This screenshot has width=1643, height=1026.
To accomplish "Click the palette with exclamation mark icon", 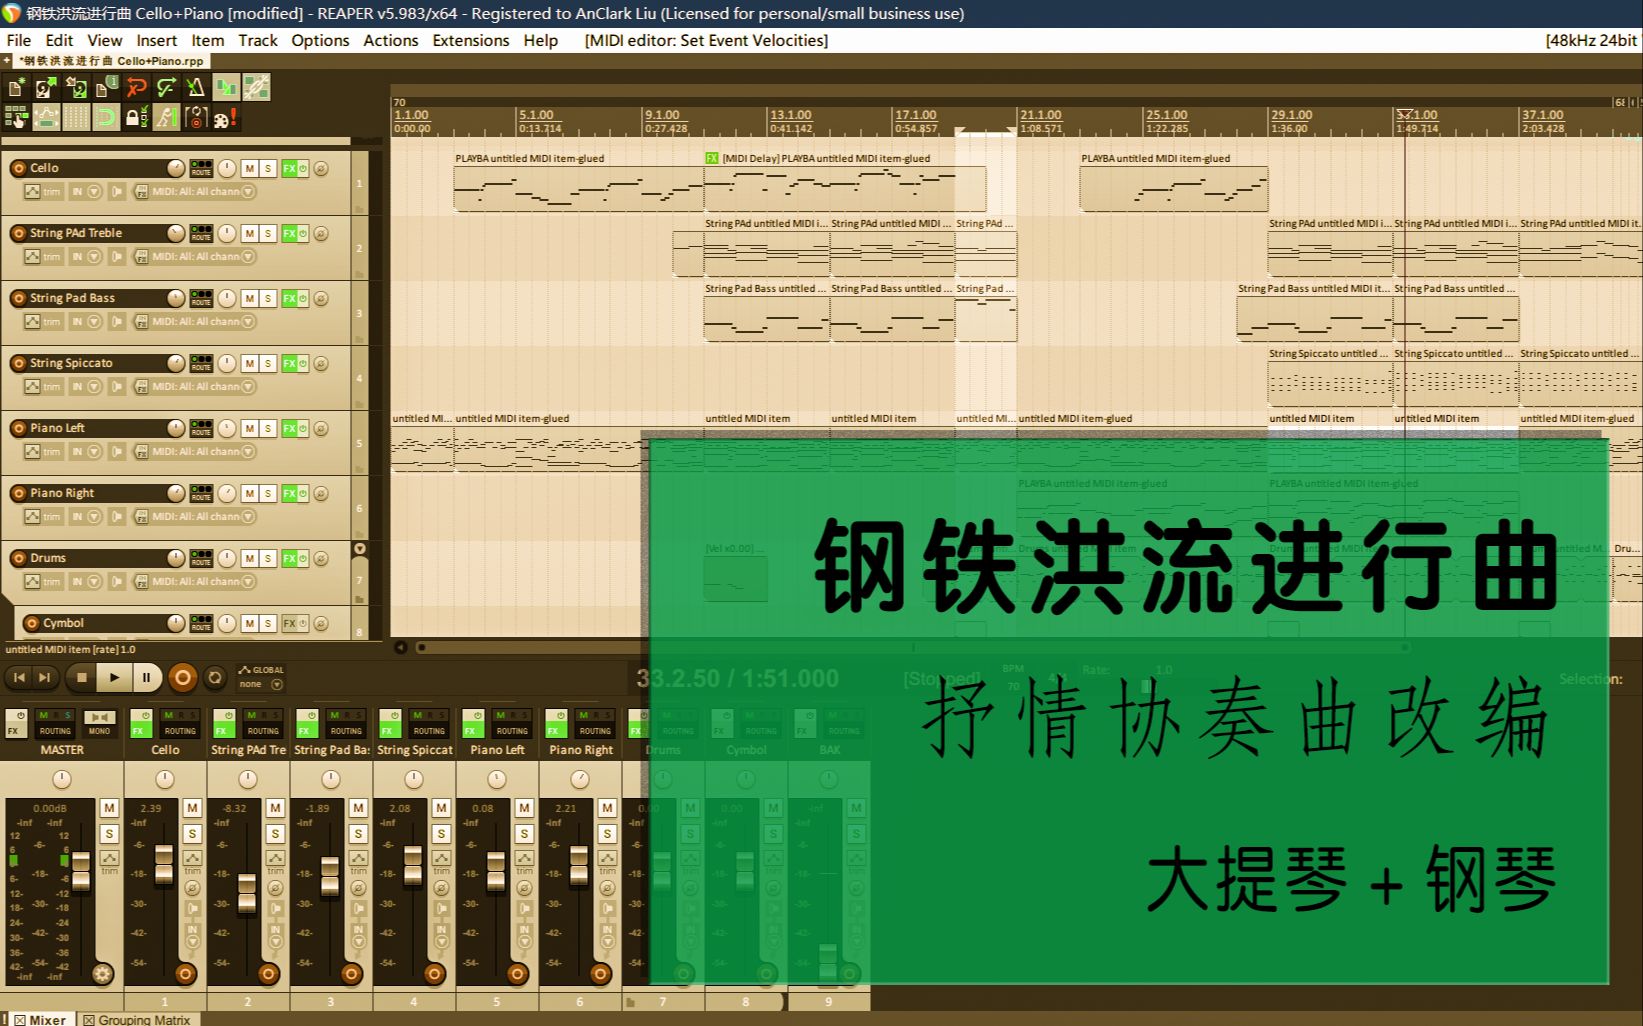I will coord(226,117).
